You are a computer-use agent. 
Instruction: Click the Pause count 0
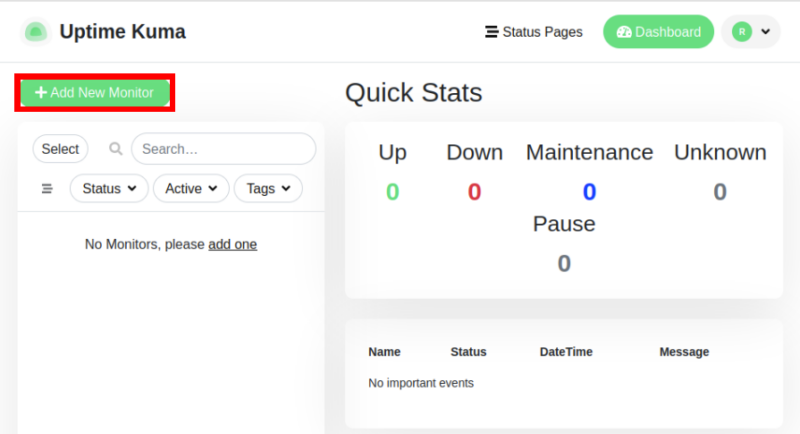point(564,264)
